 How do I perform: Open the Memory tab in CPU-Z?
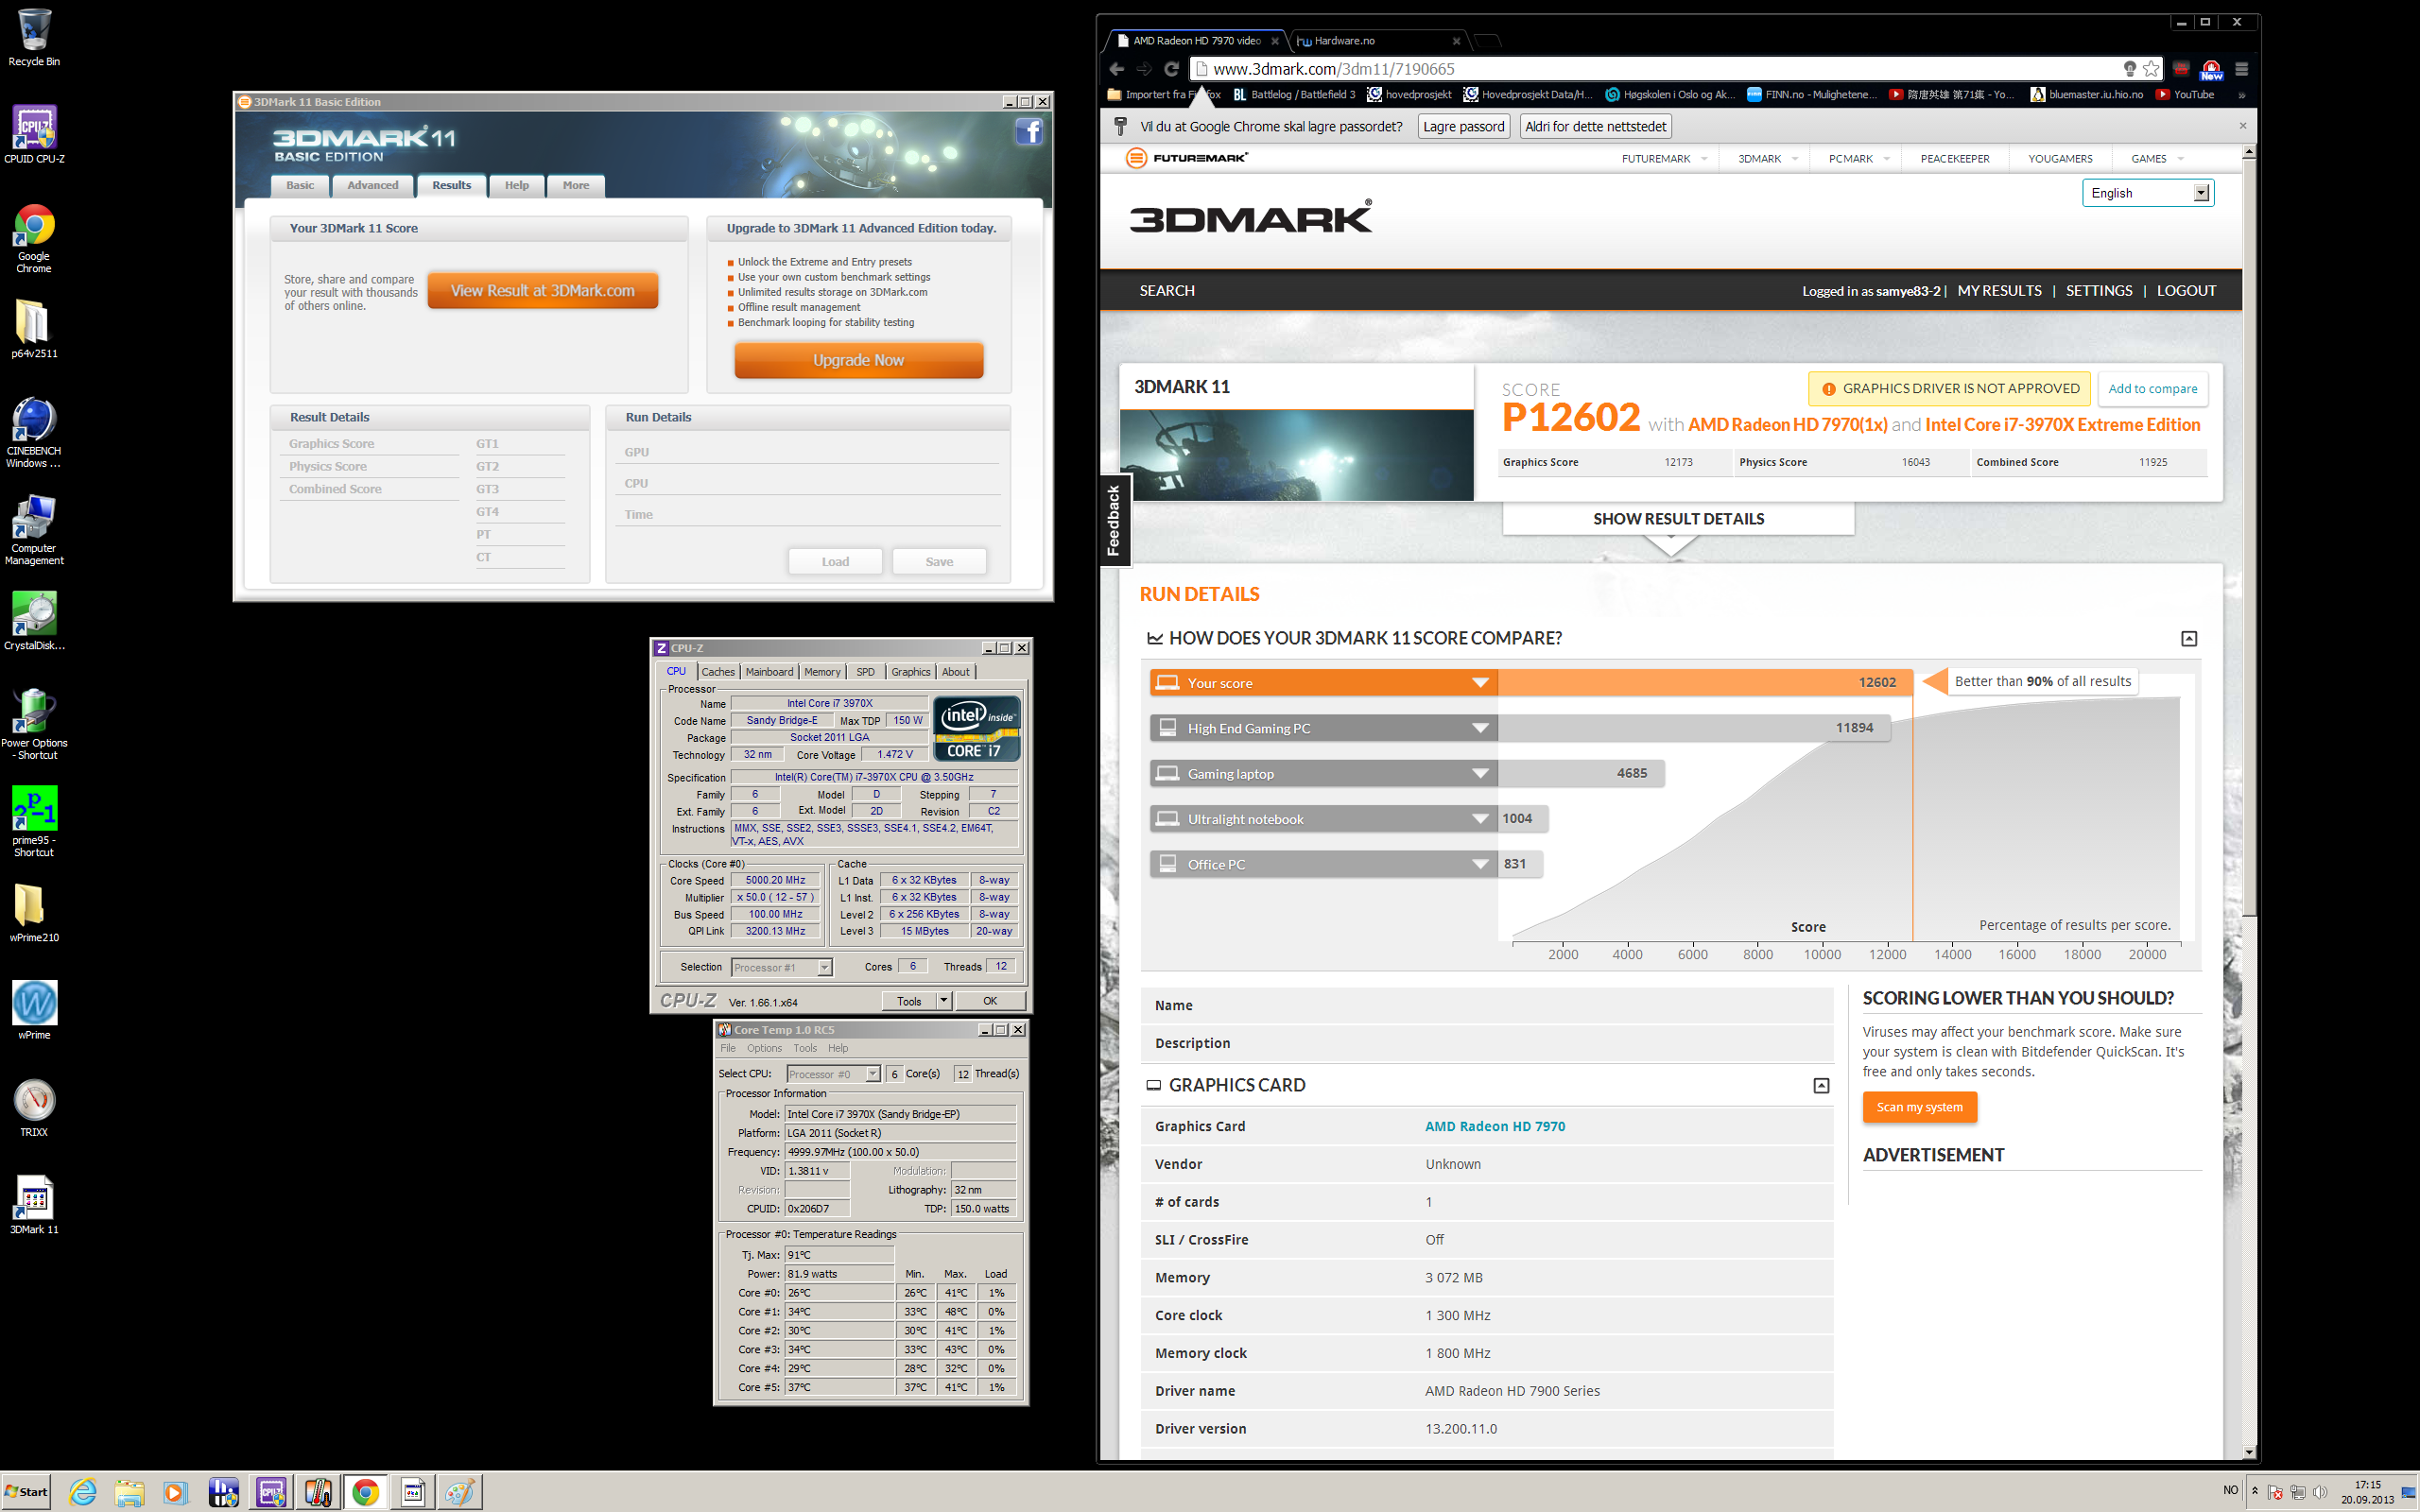pos(822,672)
